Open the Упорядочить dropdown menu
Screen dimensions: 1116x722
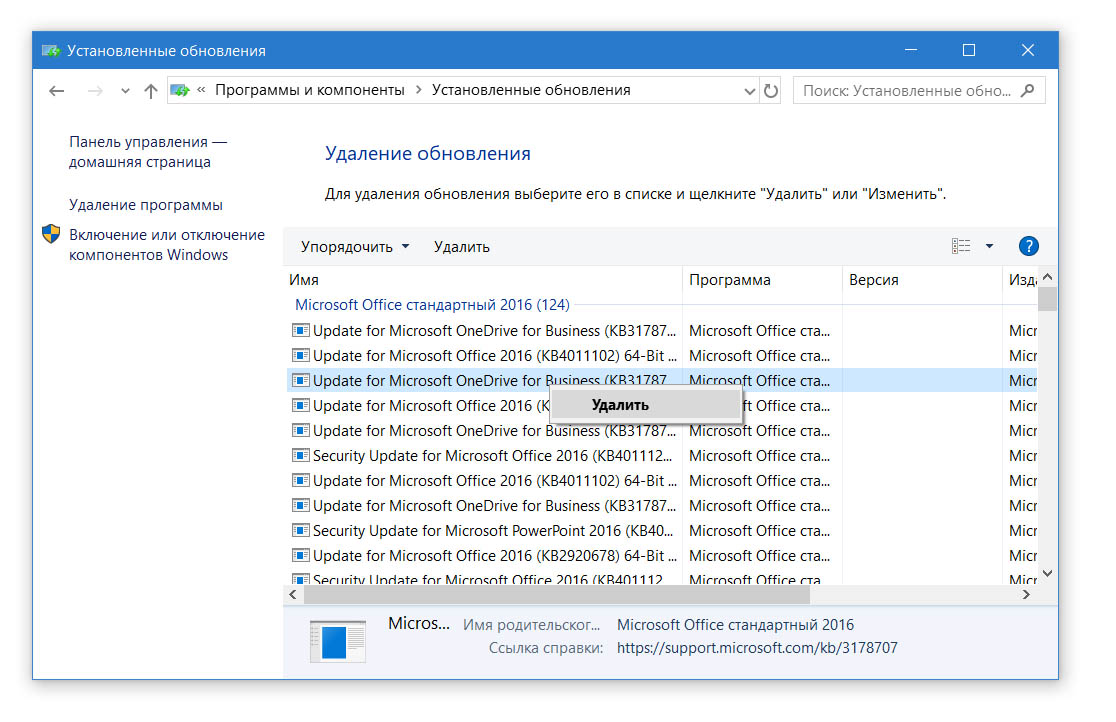(354, 247)
